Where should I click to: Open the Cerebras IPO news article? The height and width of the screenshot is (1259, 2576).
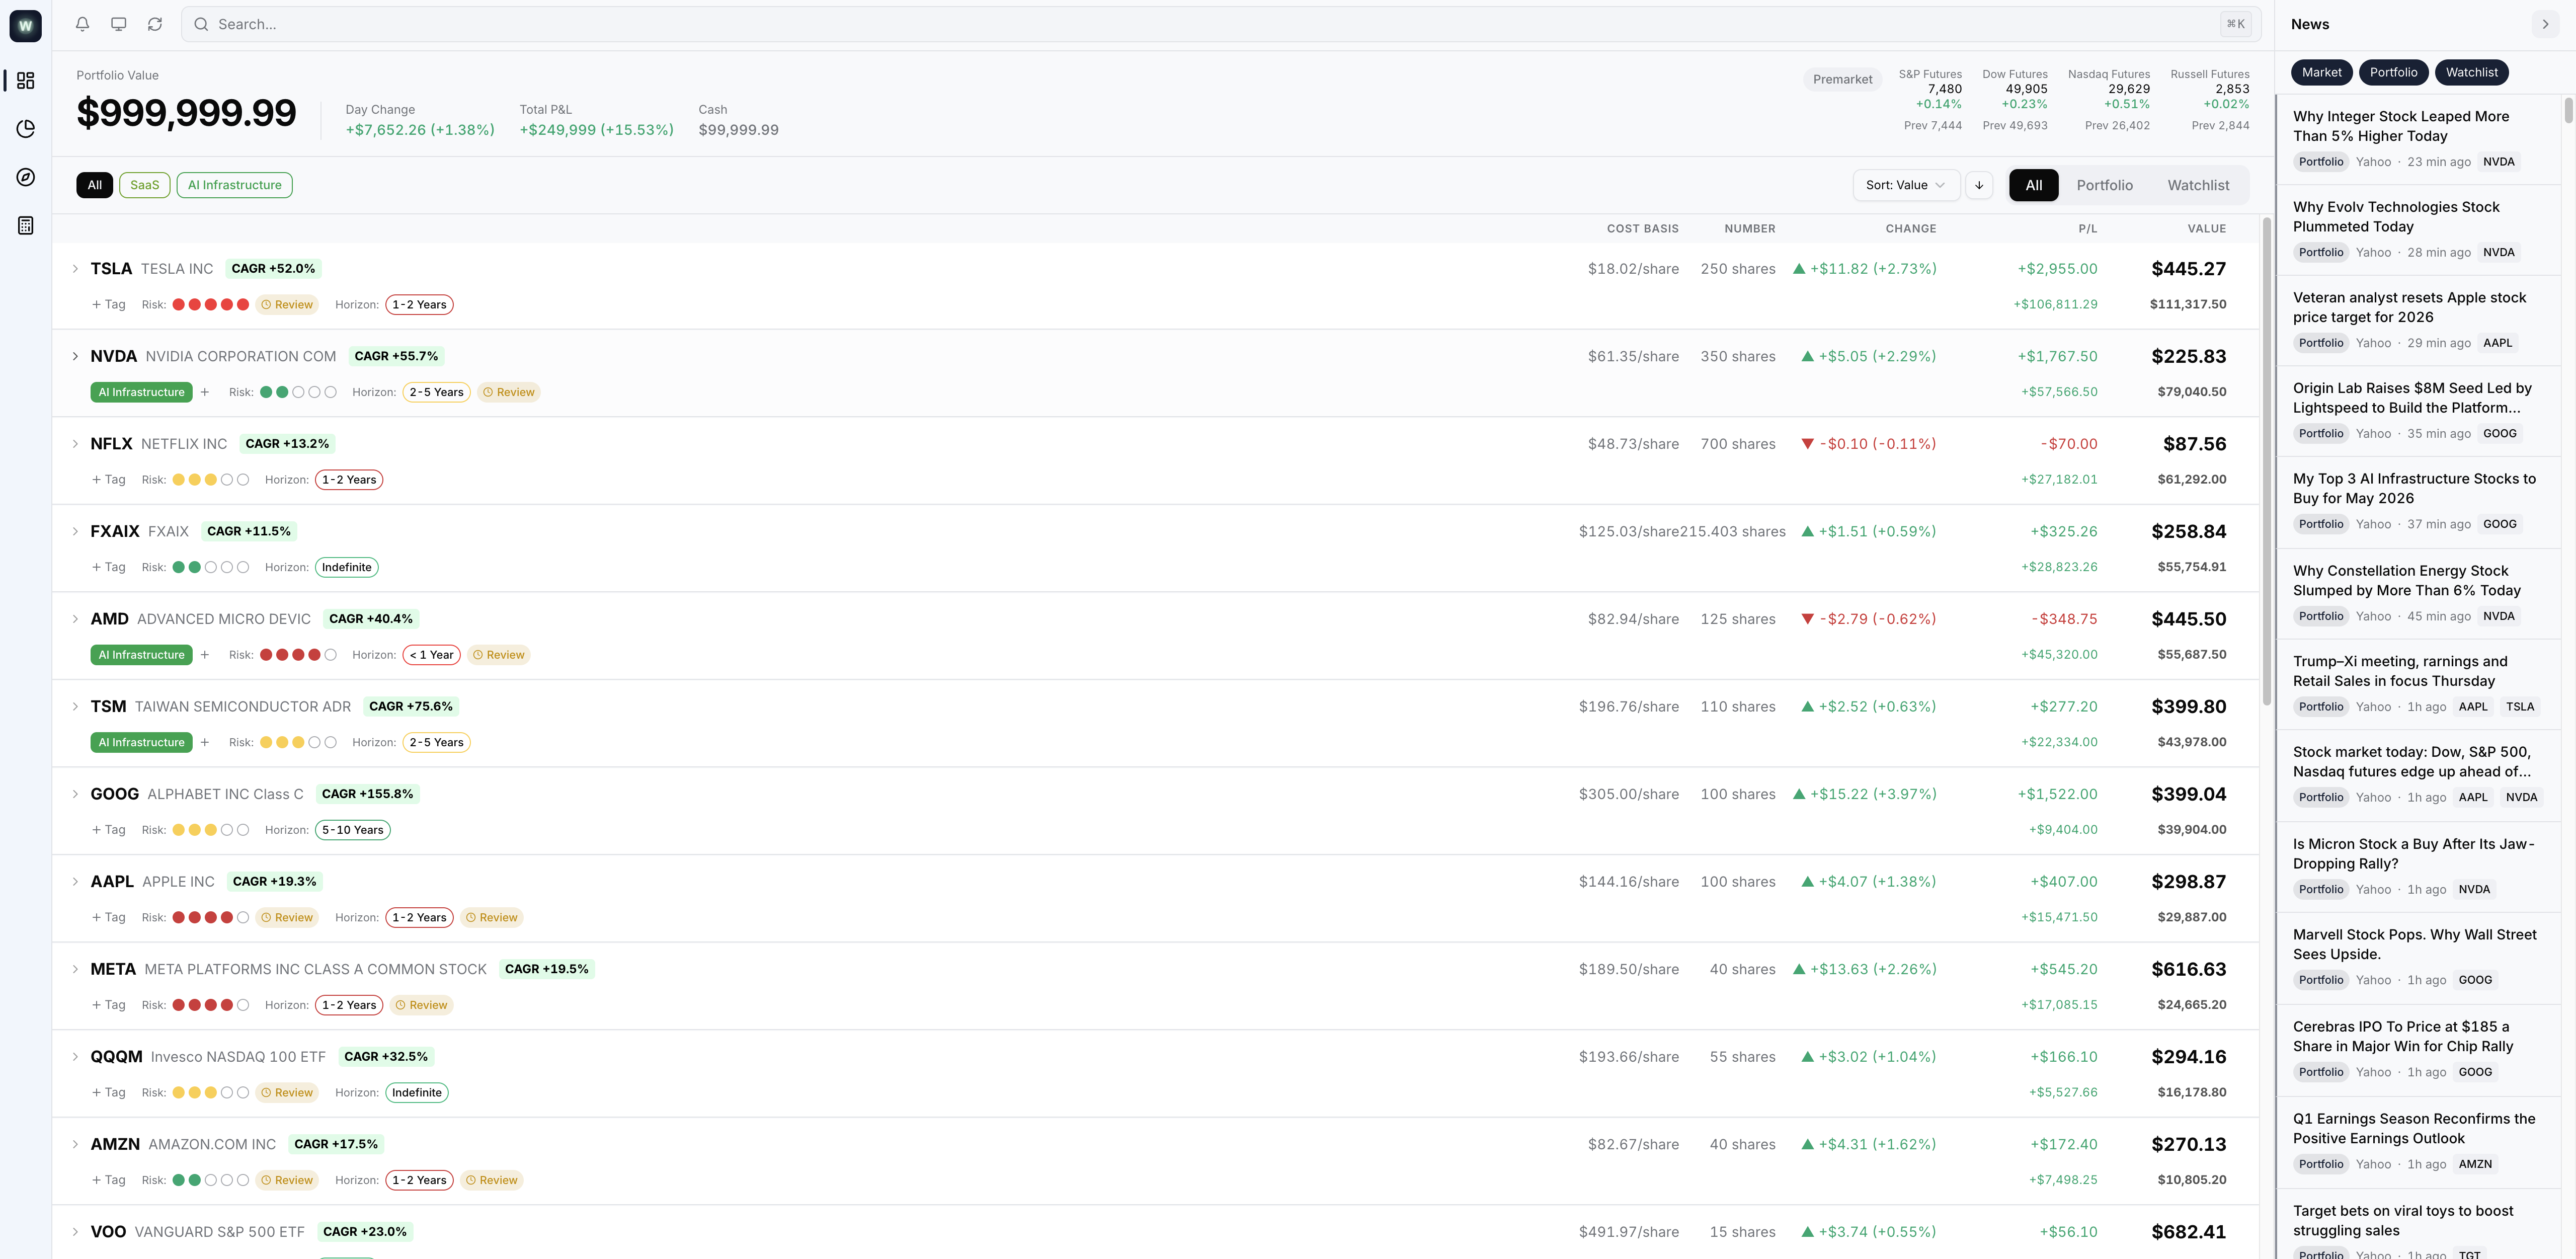2418,1050
